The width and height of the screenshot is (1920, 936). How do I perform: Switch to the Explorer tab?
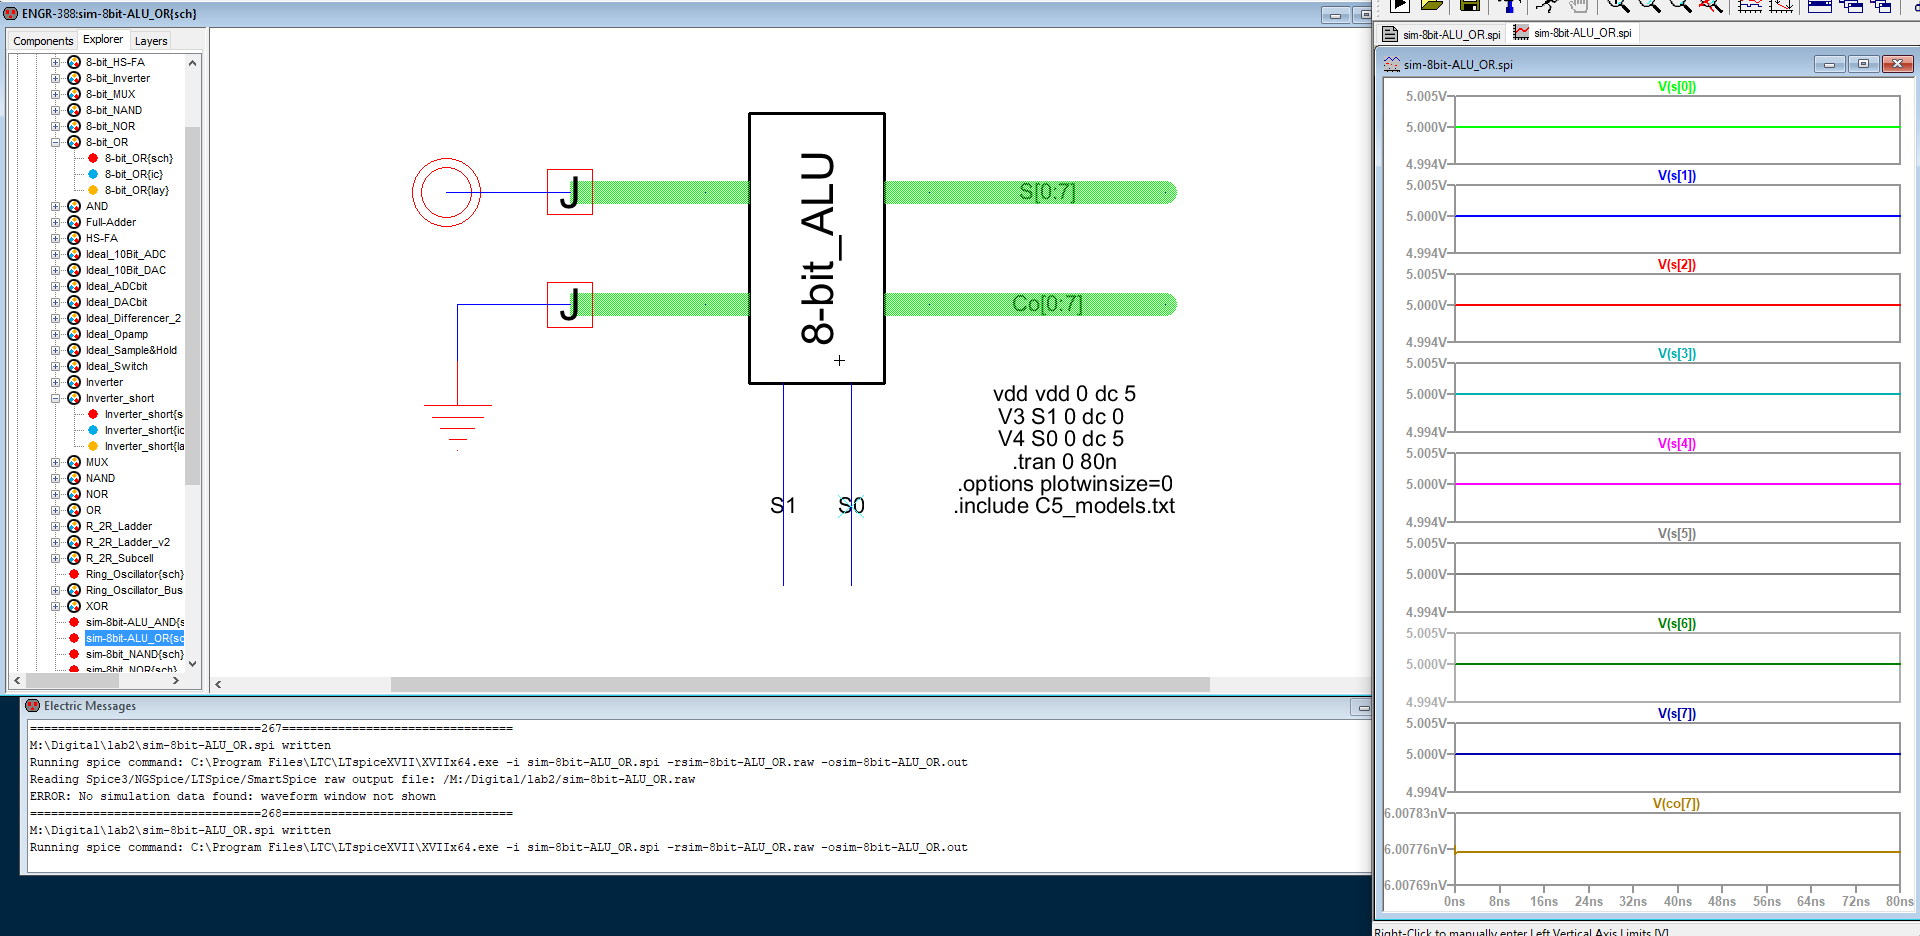point(103,39)
